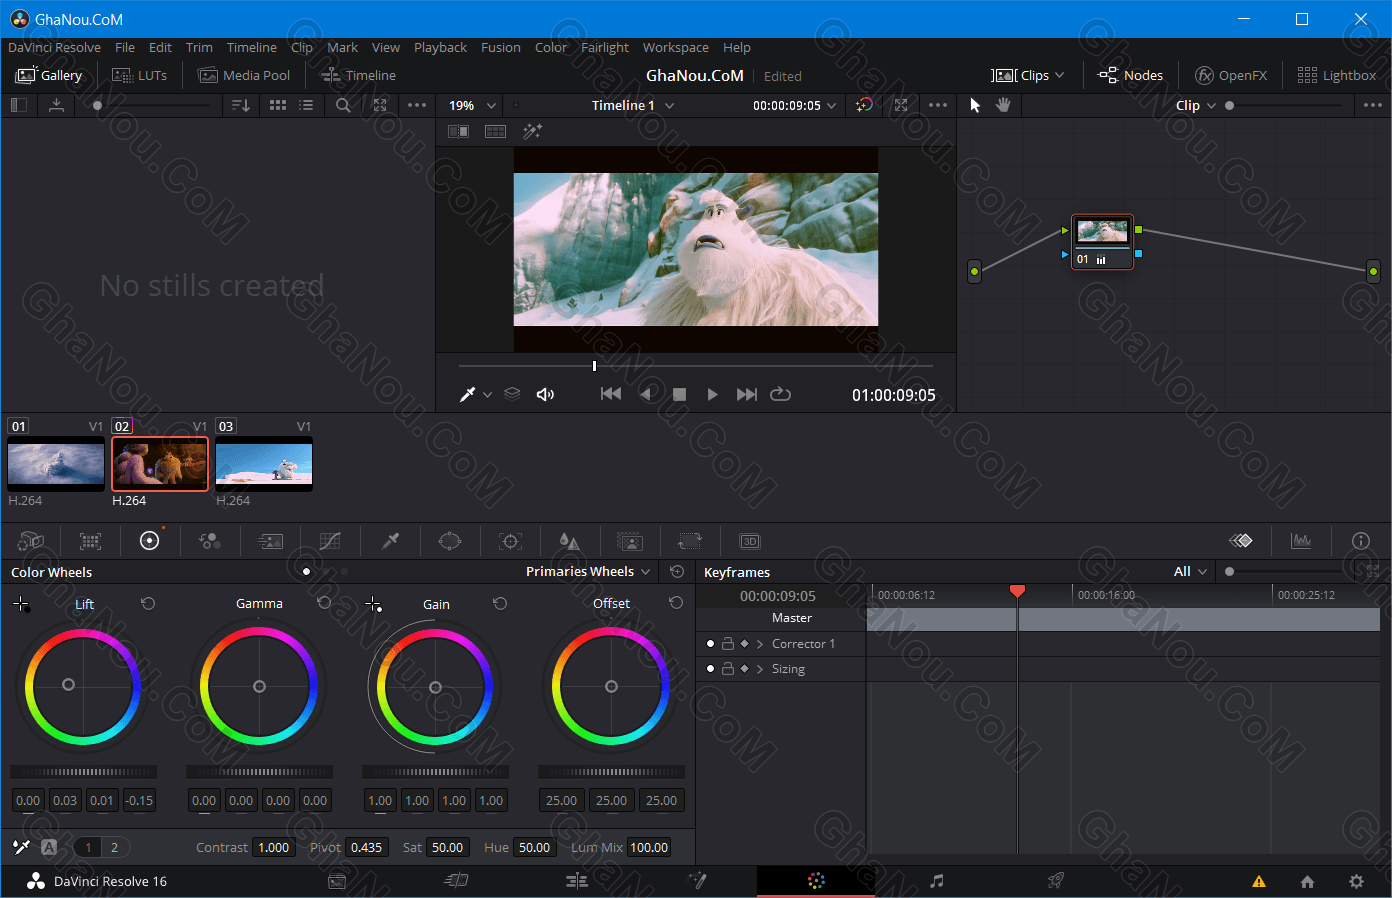Screen dimensions: 1392x898
Task: Open the Playback menu
Action: pos(440,47)
